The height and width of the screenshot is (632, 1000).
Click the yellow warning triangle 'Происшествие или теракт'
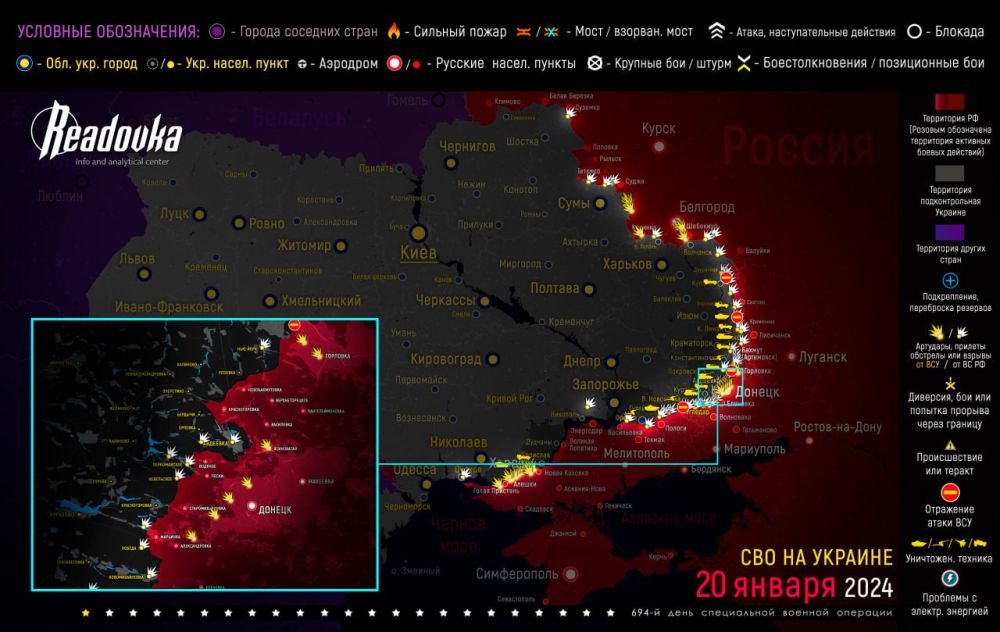949,445
